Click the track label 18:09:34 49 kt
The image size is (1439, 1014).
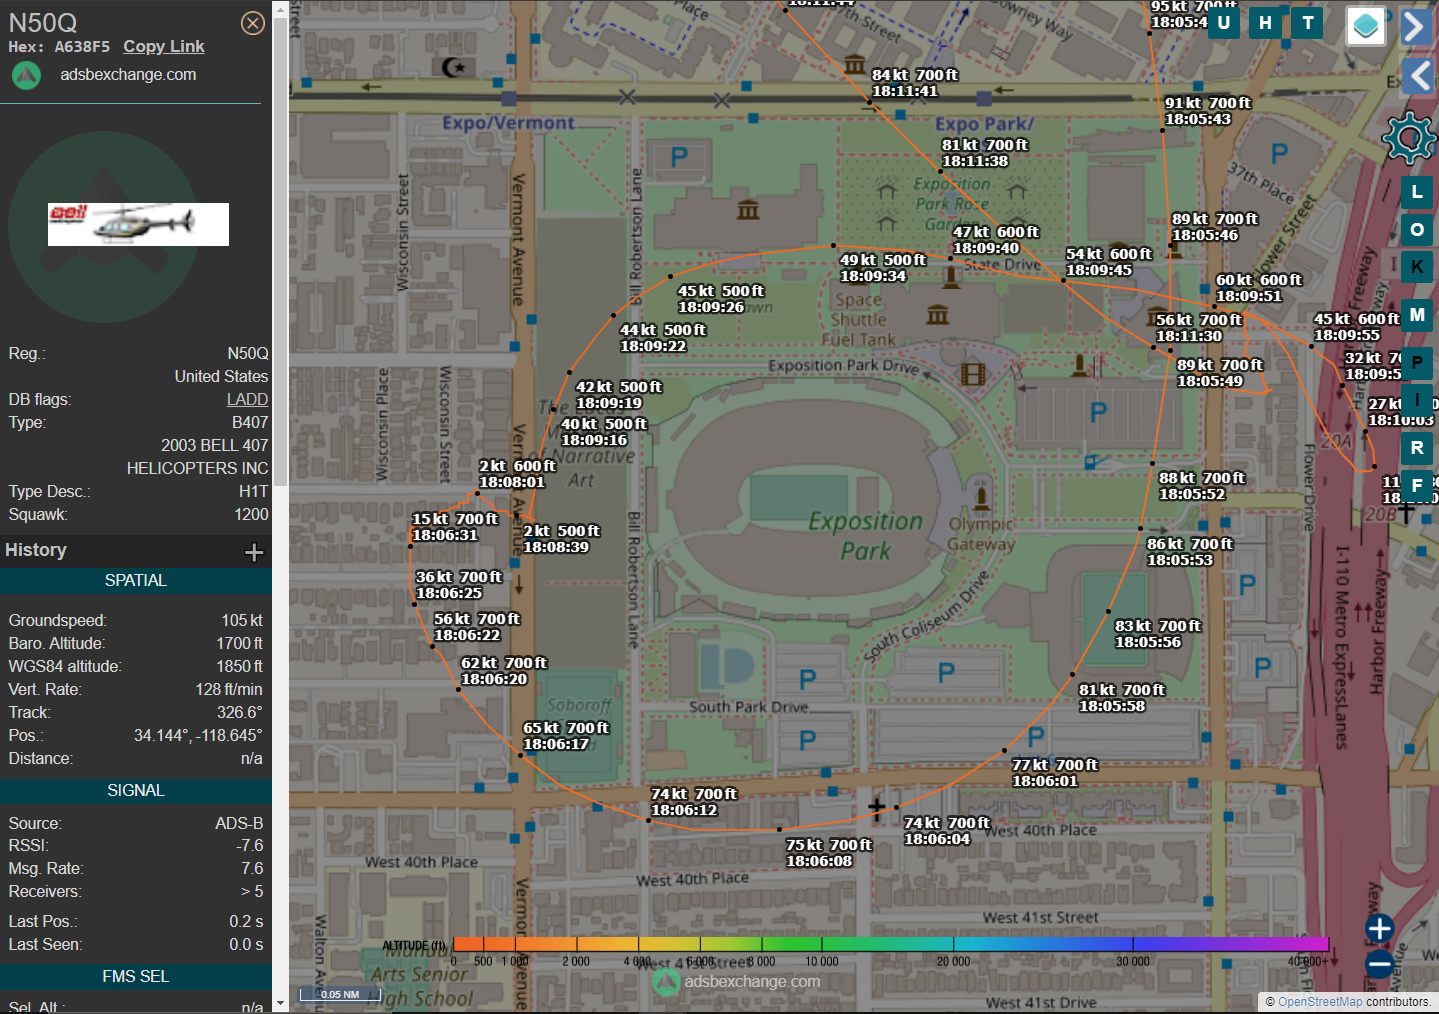click(x=883, y=268)
